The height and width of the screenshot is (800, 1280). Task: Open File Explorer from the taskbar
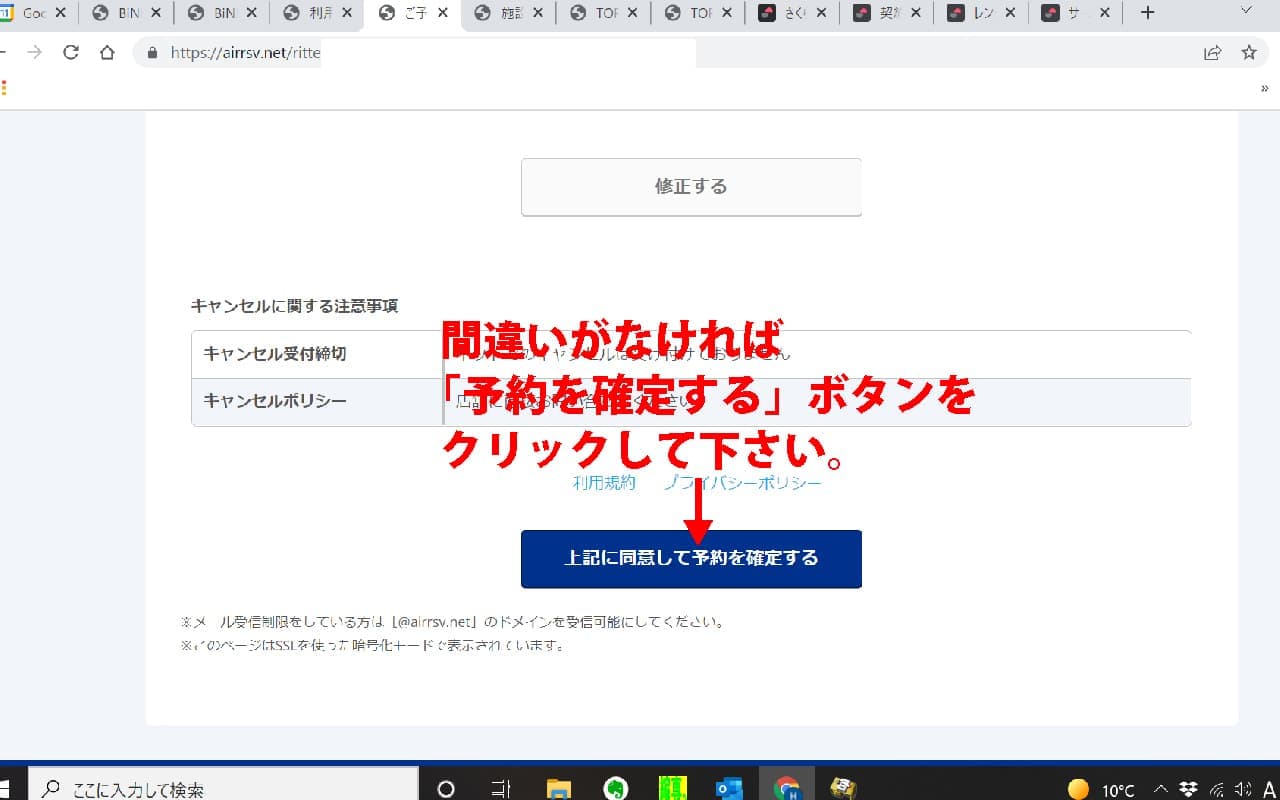559,789
